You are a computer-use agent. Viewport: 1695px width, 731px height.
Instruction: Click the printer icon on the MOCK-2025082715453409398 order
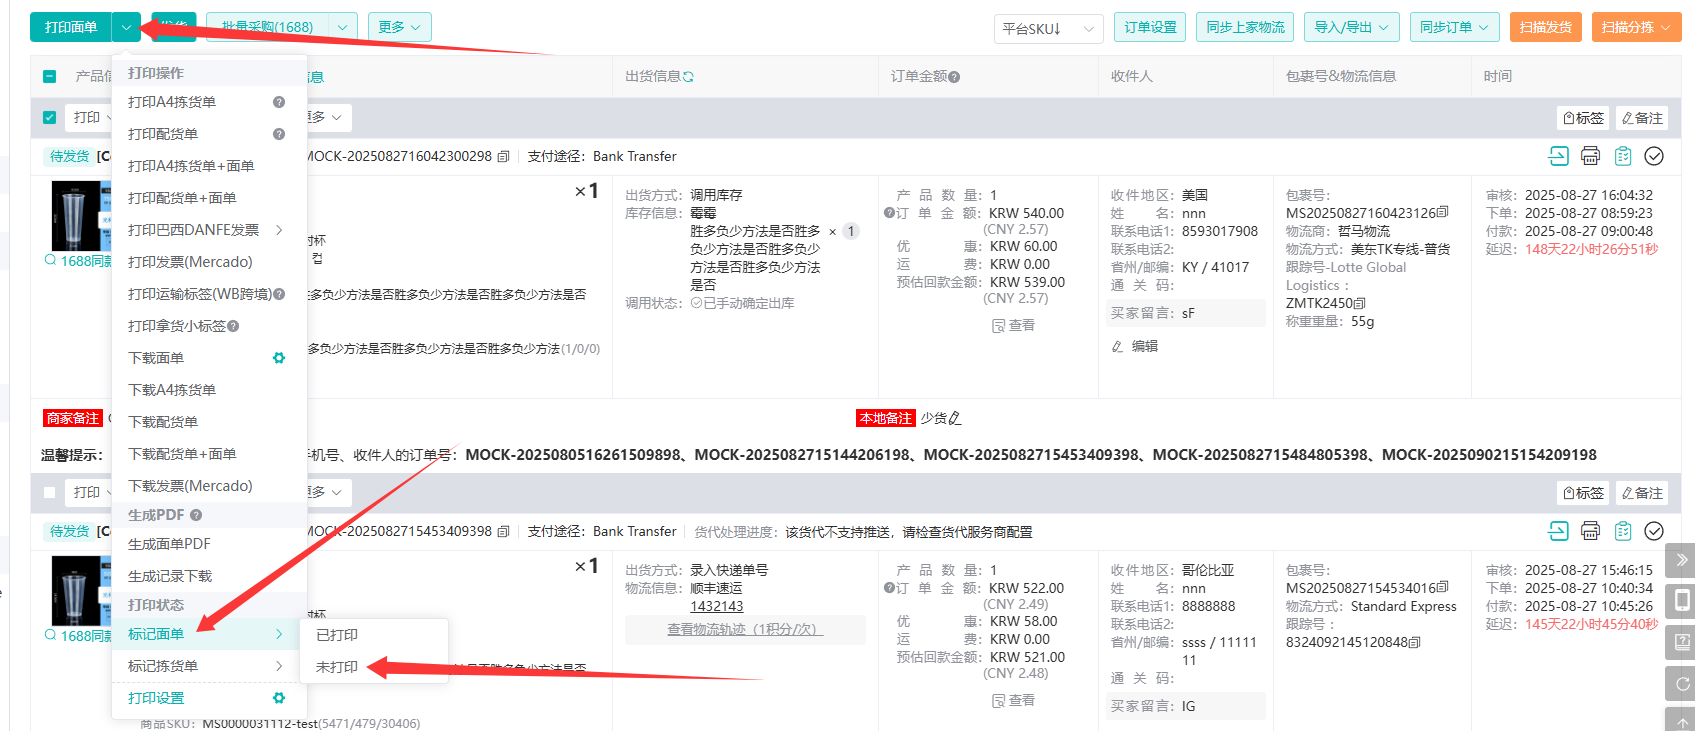(x=1590, y=530)
